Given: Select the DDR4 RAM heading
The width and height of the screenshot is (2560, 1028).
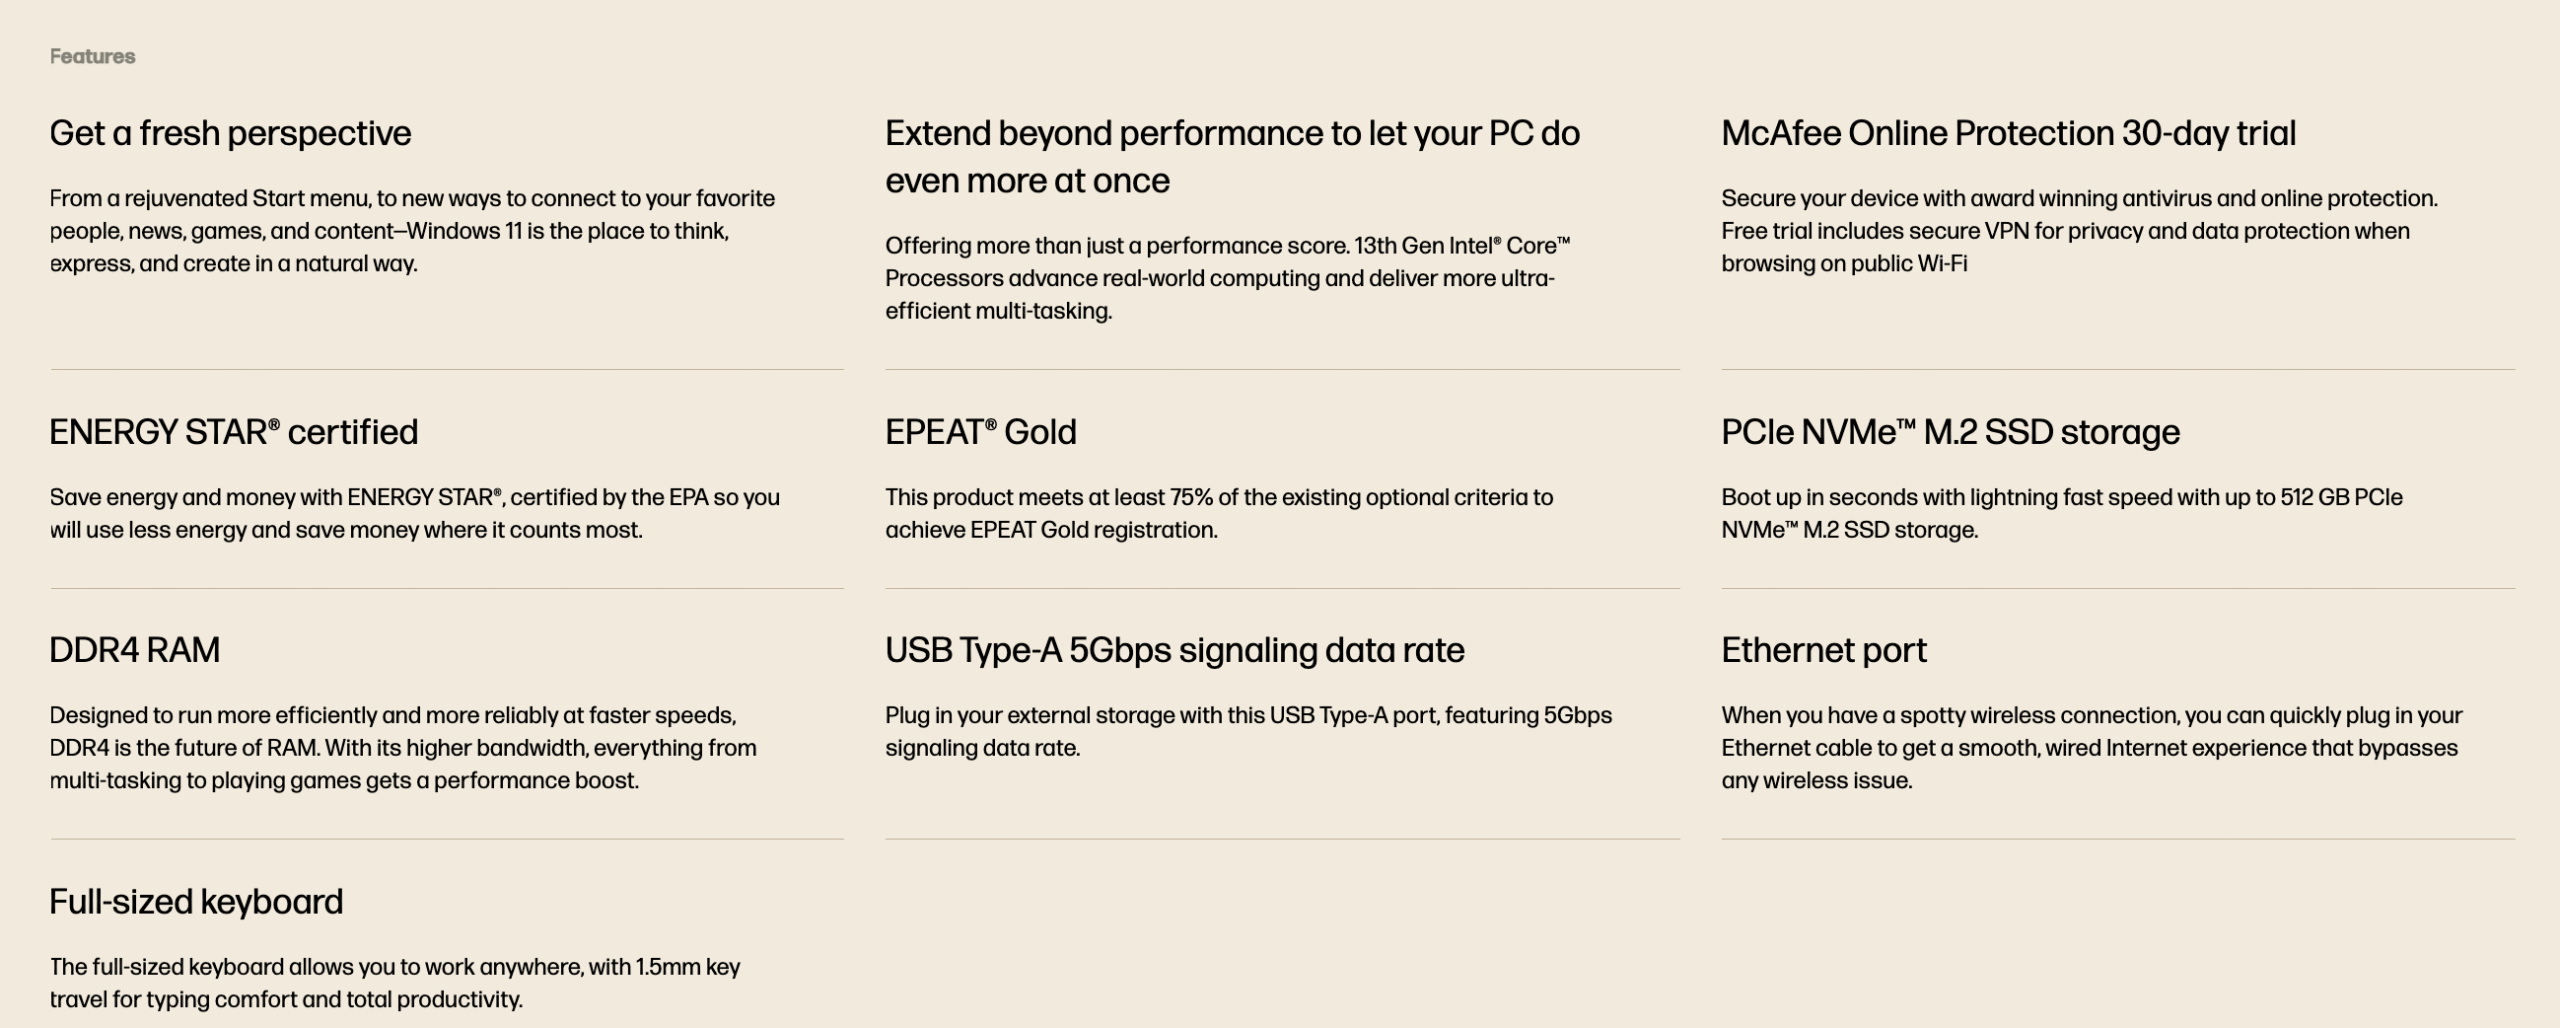Looking at the screenshot, I should [x=134, y=650].
